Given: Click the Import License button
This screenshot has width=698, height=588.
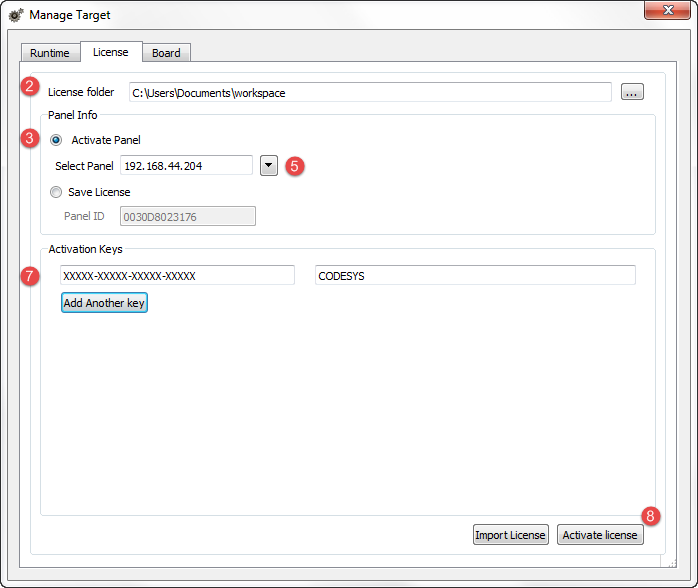Looking at the screenshot, I should [x=510, y=535].
